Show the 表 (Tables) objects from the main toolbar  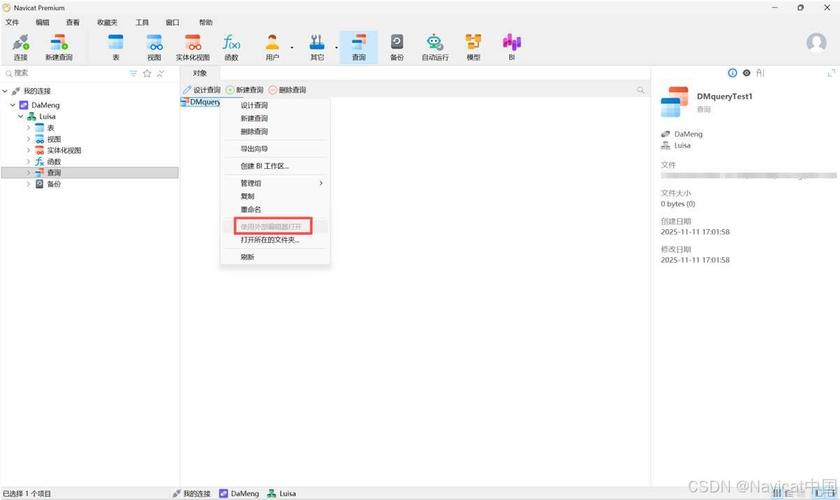click(116, 47)
